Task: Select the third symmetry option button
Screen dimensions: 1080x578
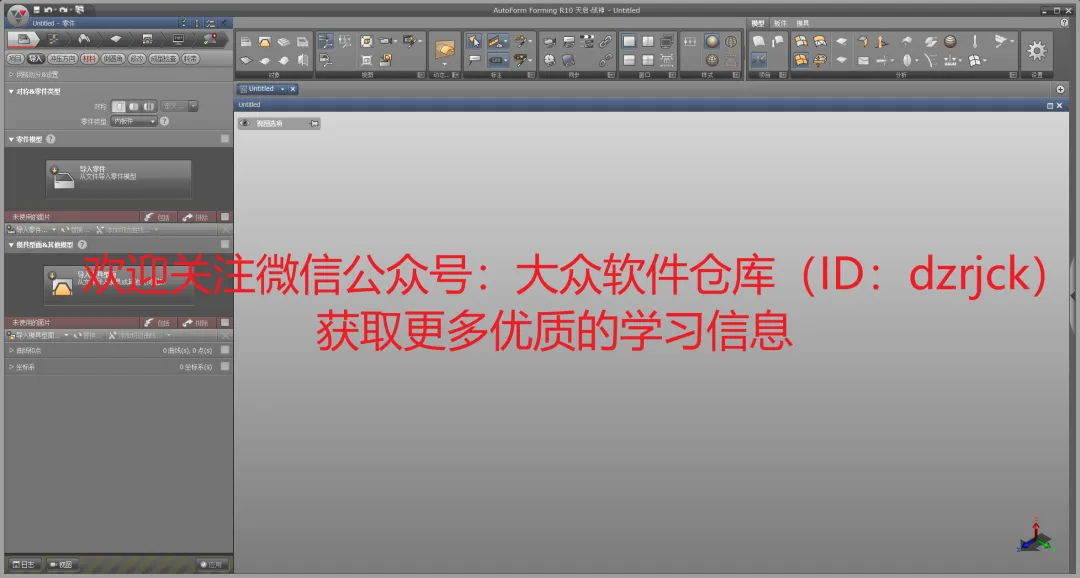Action: tap(148, 106)
